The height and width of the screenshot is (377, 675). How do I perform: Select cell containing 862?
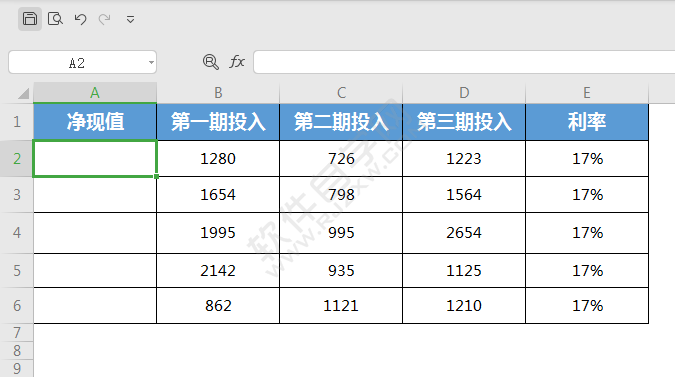218,306
